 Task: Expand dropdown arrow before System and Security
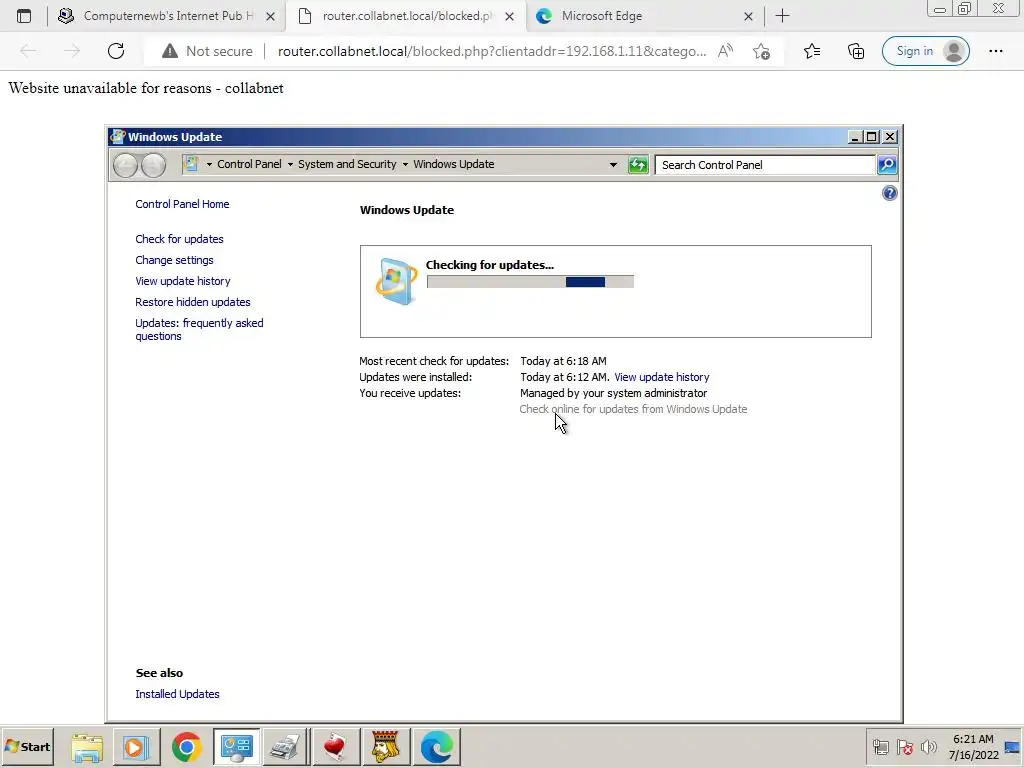(x=290, y=165)
